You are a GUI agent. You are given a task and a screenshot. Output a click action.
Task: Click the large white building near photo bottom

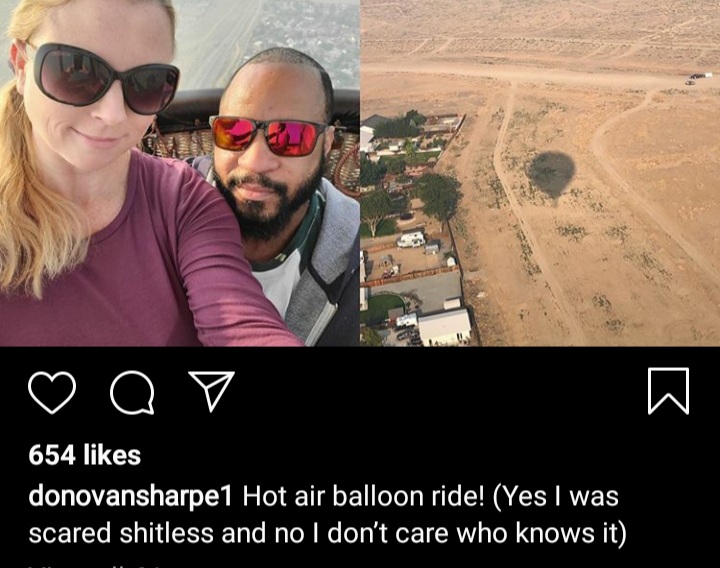pyautogui.click(x=444, y=326)
